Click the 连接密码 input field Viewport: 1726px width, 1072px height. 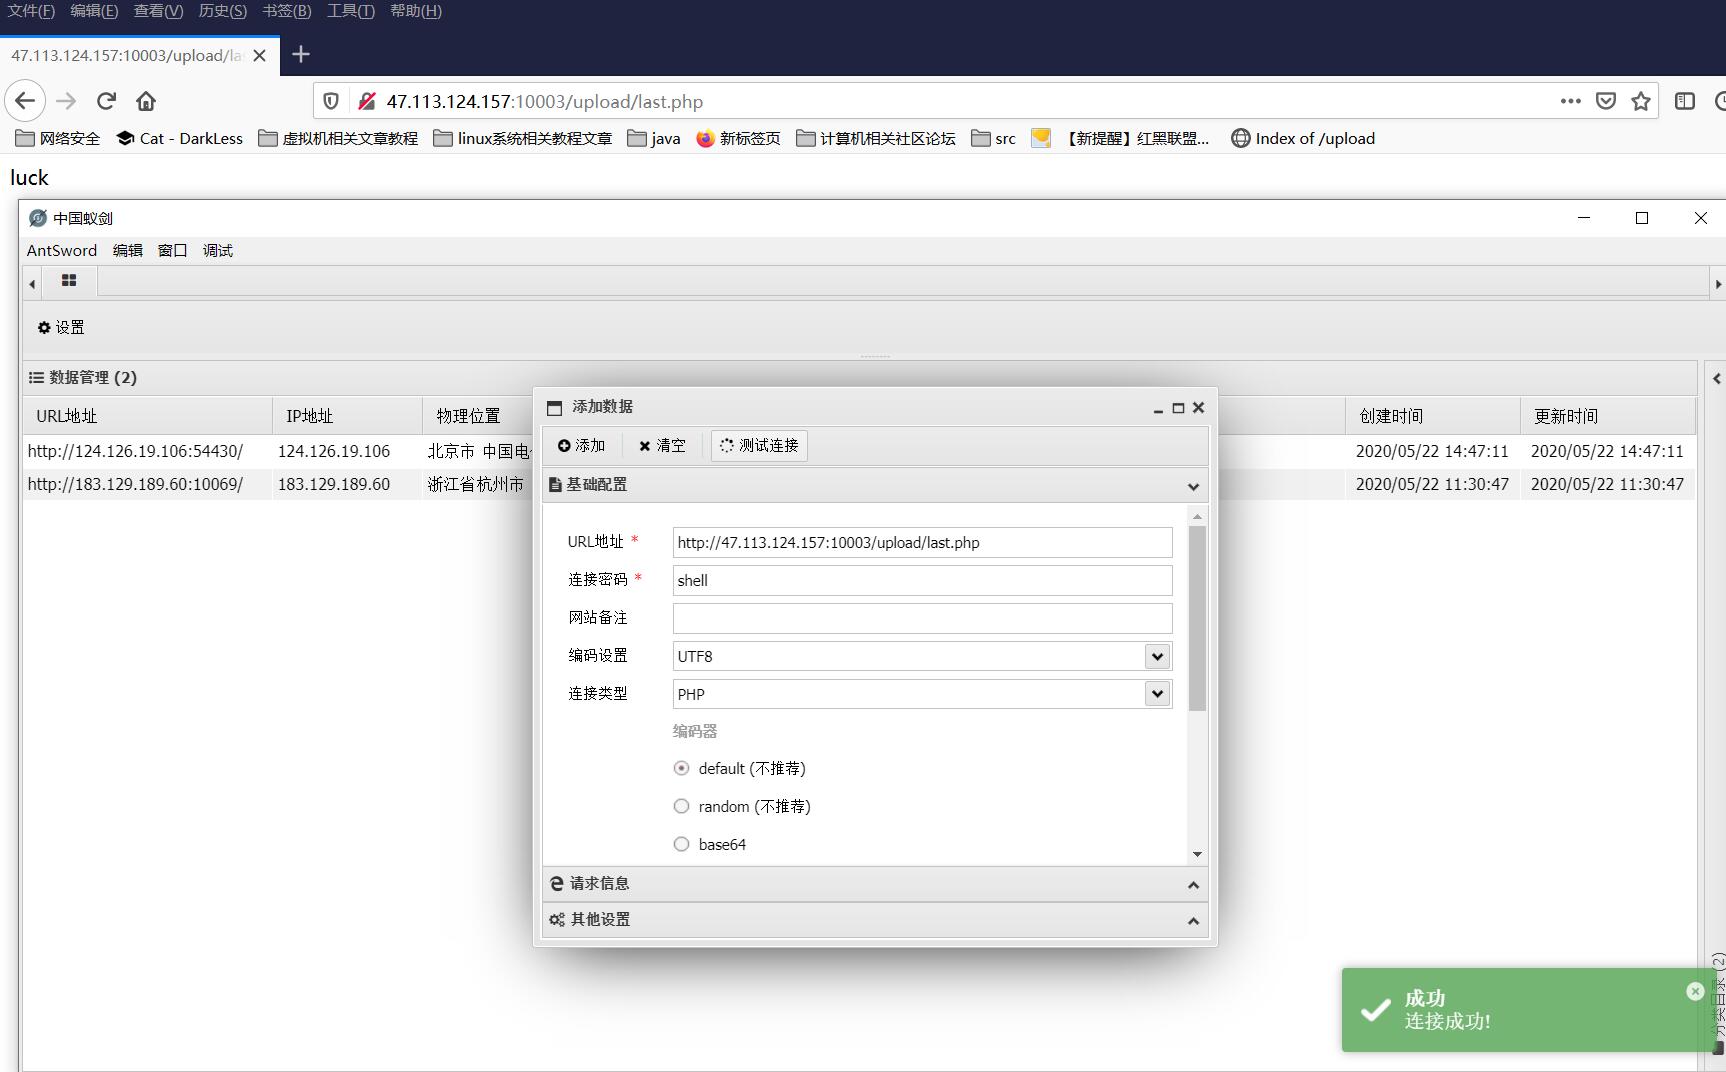point(922,580)
